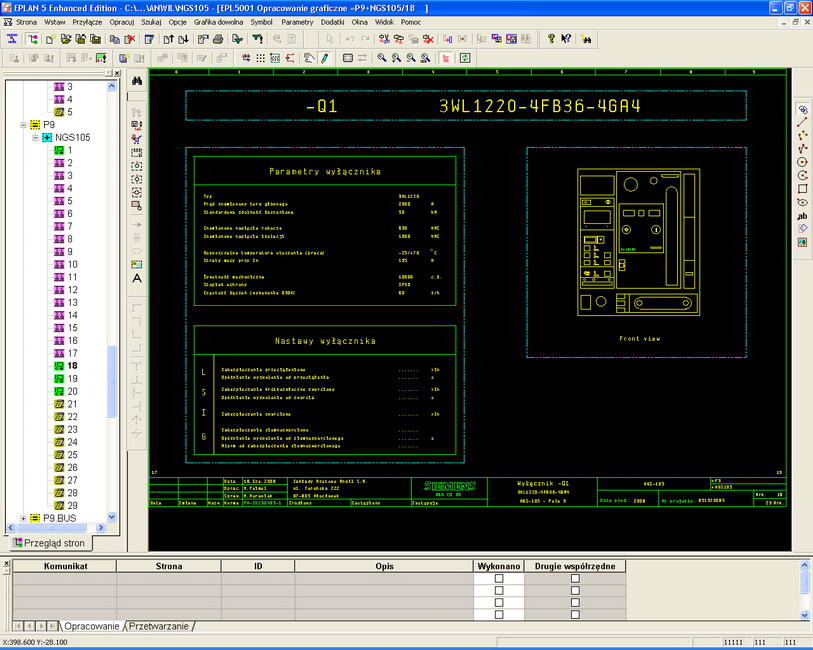Screen dimensions: 813x650
Task: Click page tree scroll up arrow
Action: (111, 86)
